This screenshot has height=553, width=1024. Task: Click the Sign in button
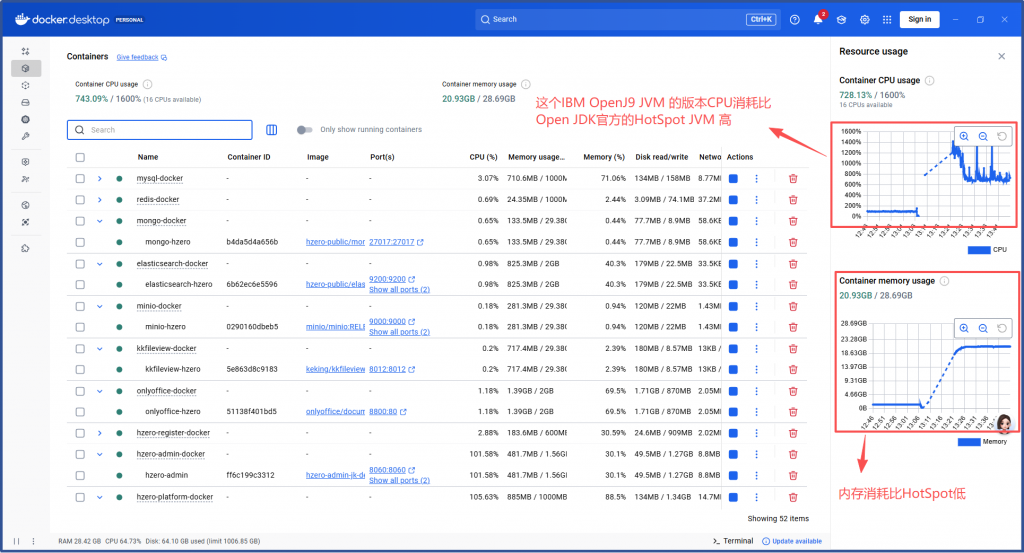click(x=920, y=19)
